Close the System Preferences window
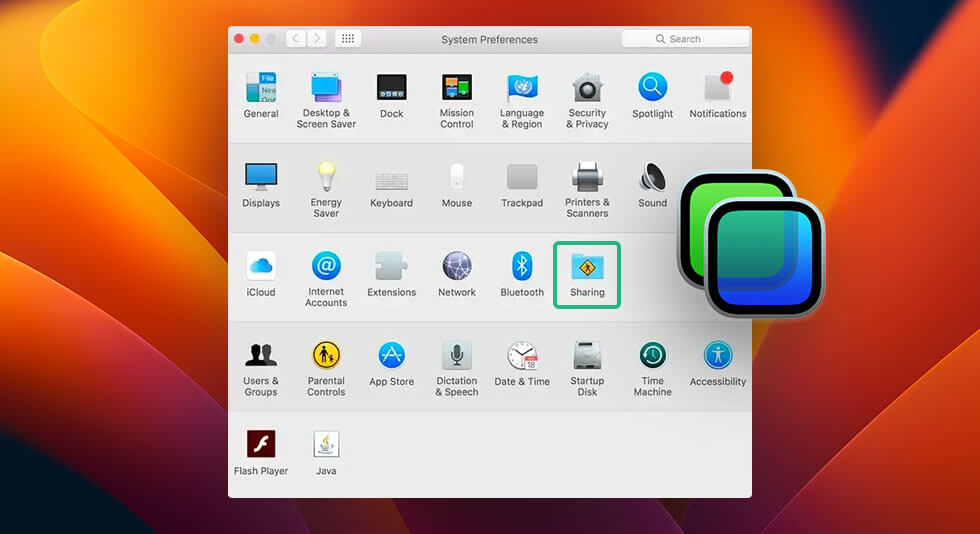This screenshot has width=980, height=534. click(x=239, y=39)
